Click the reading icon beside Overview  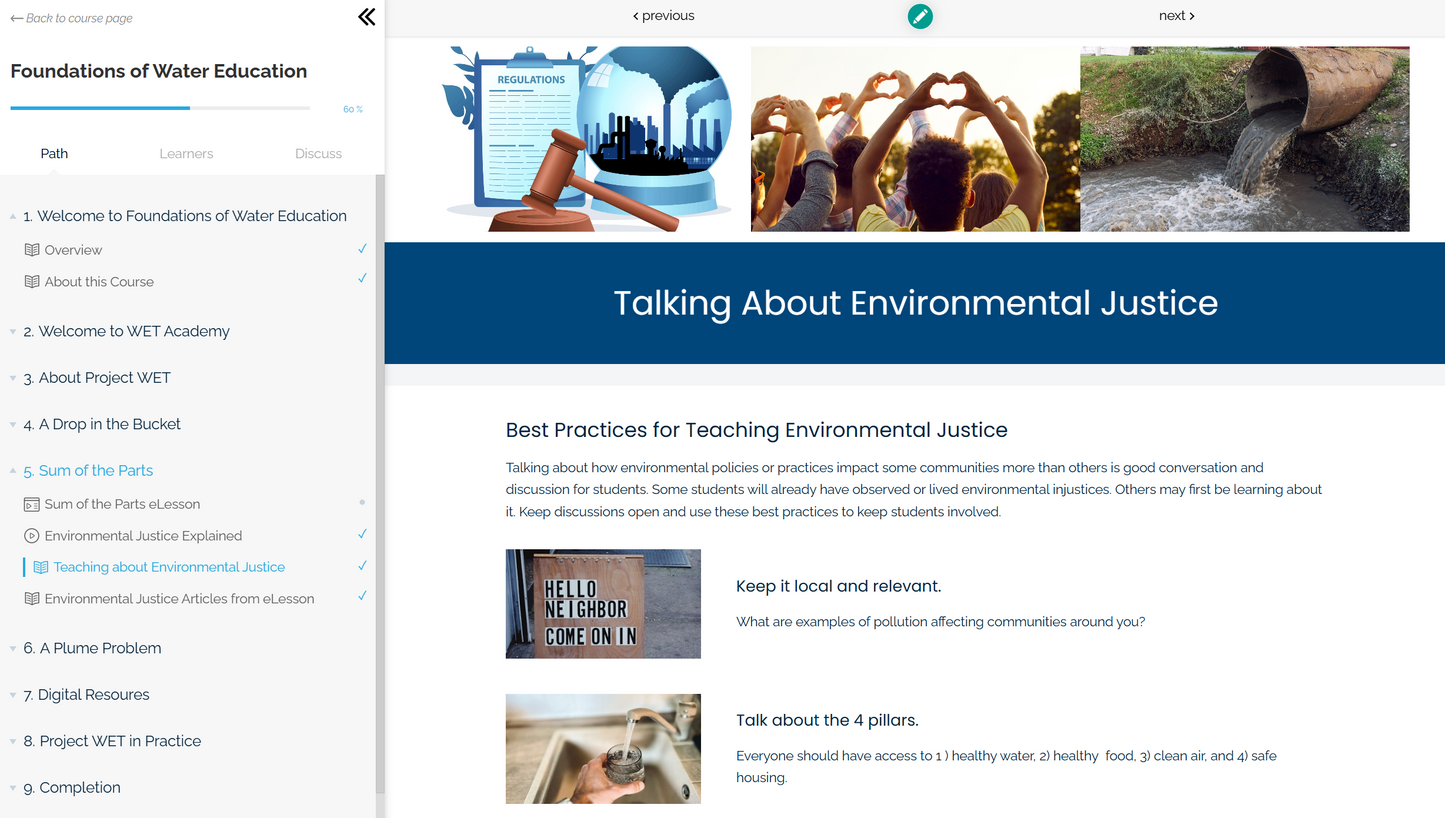click(31, 249)
